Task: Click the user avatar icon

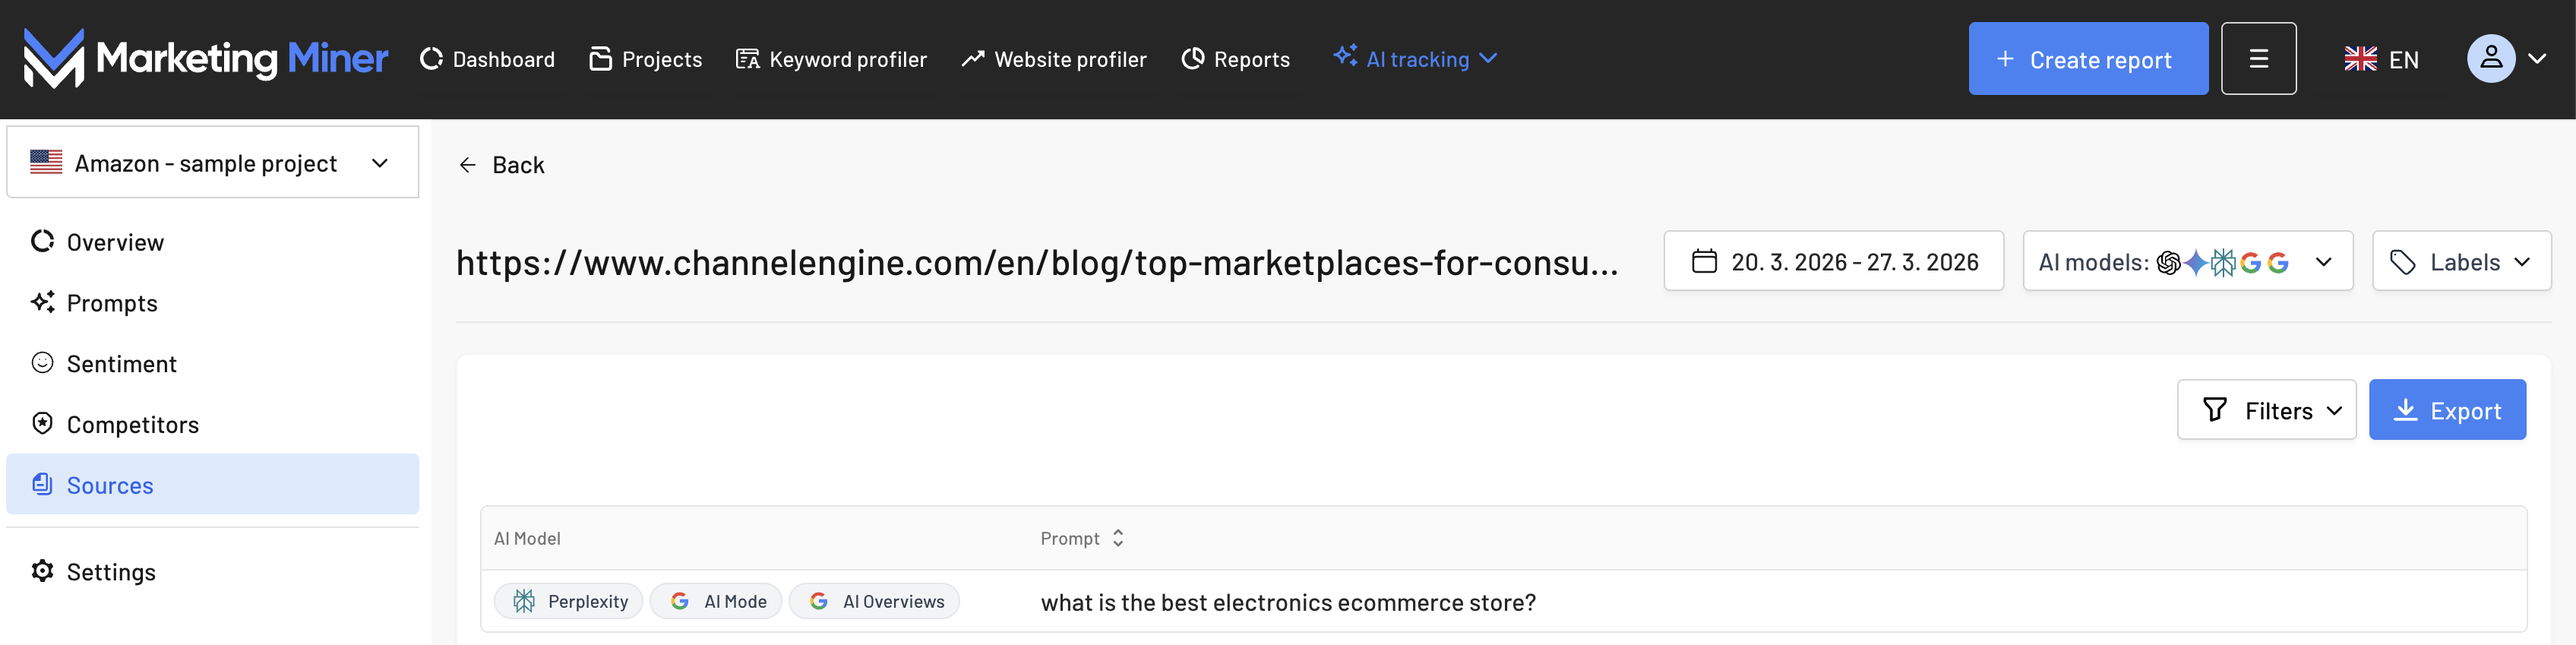Action: tap(2490, 59)
